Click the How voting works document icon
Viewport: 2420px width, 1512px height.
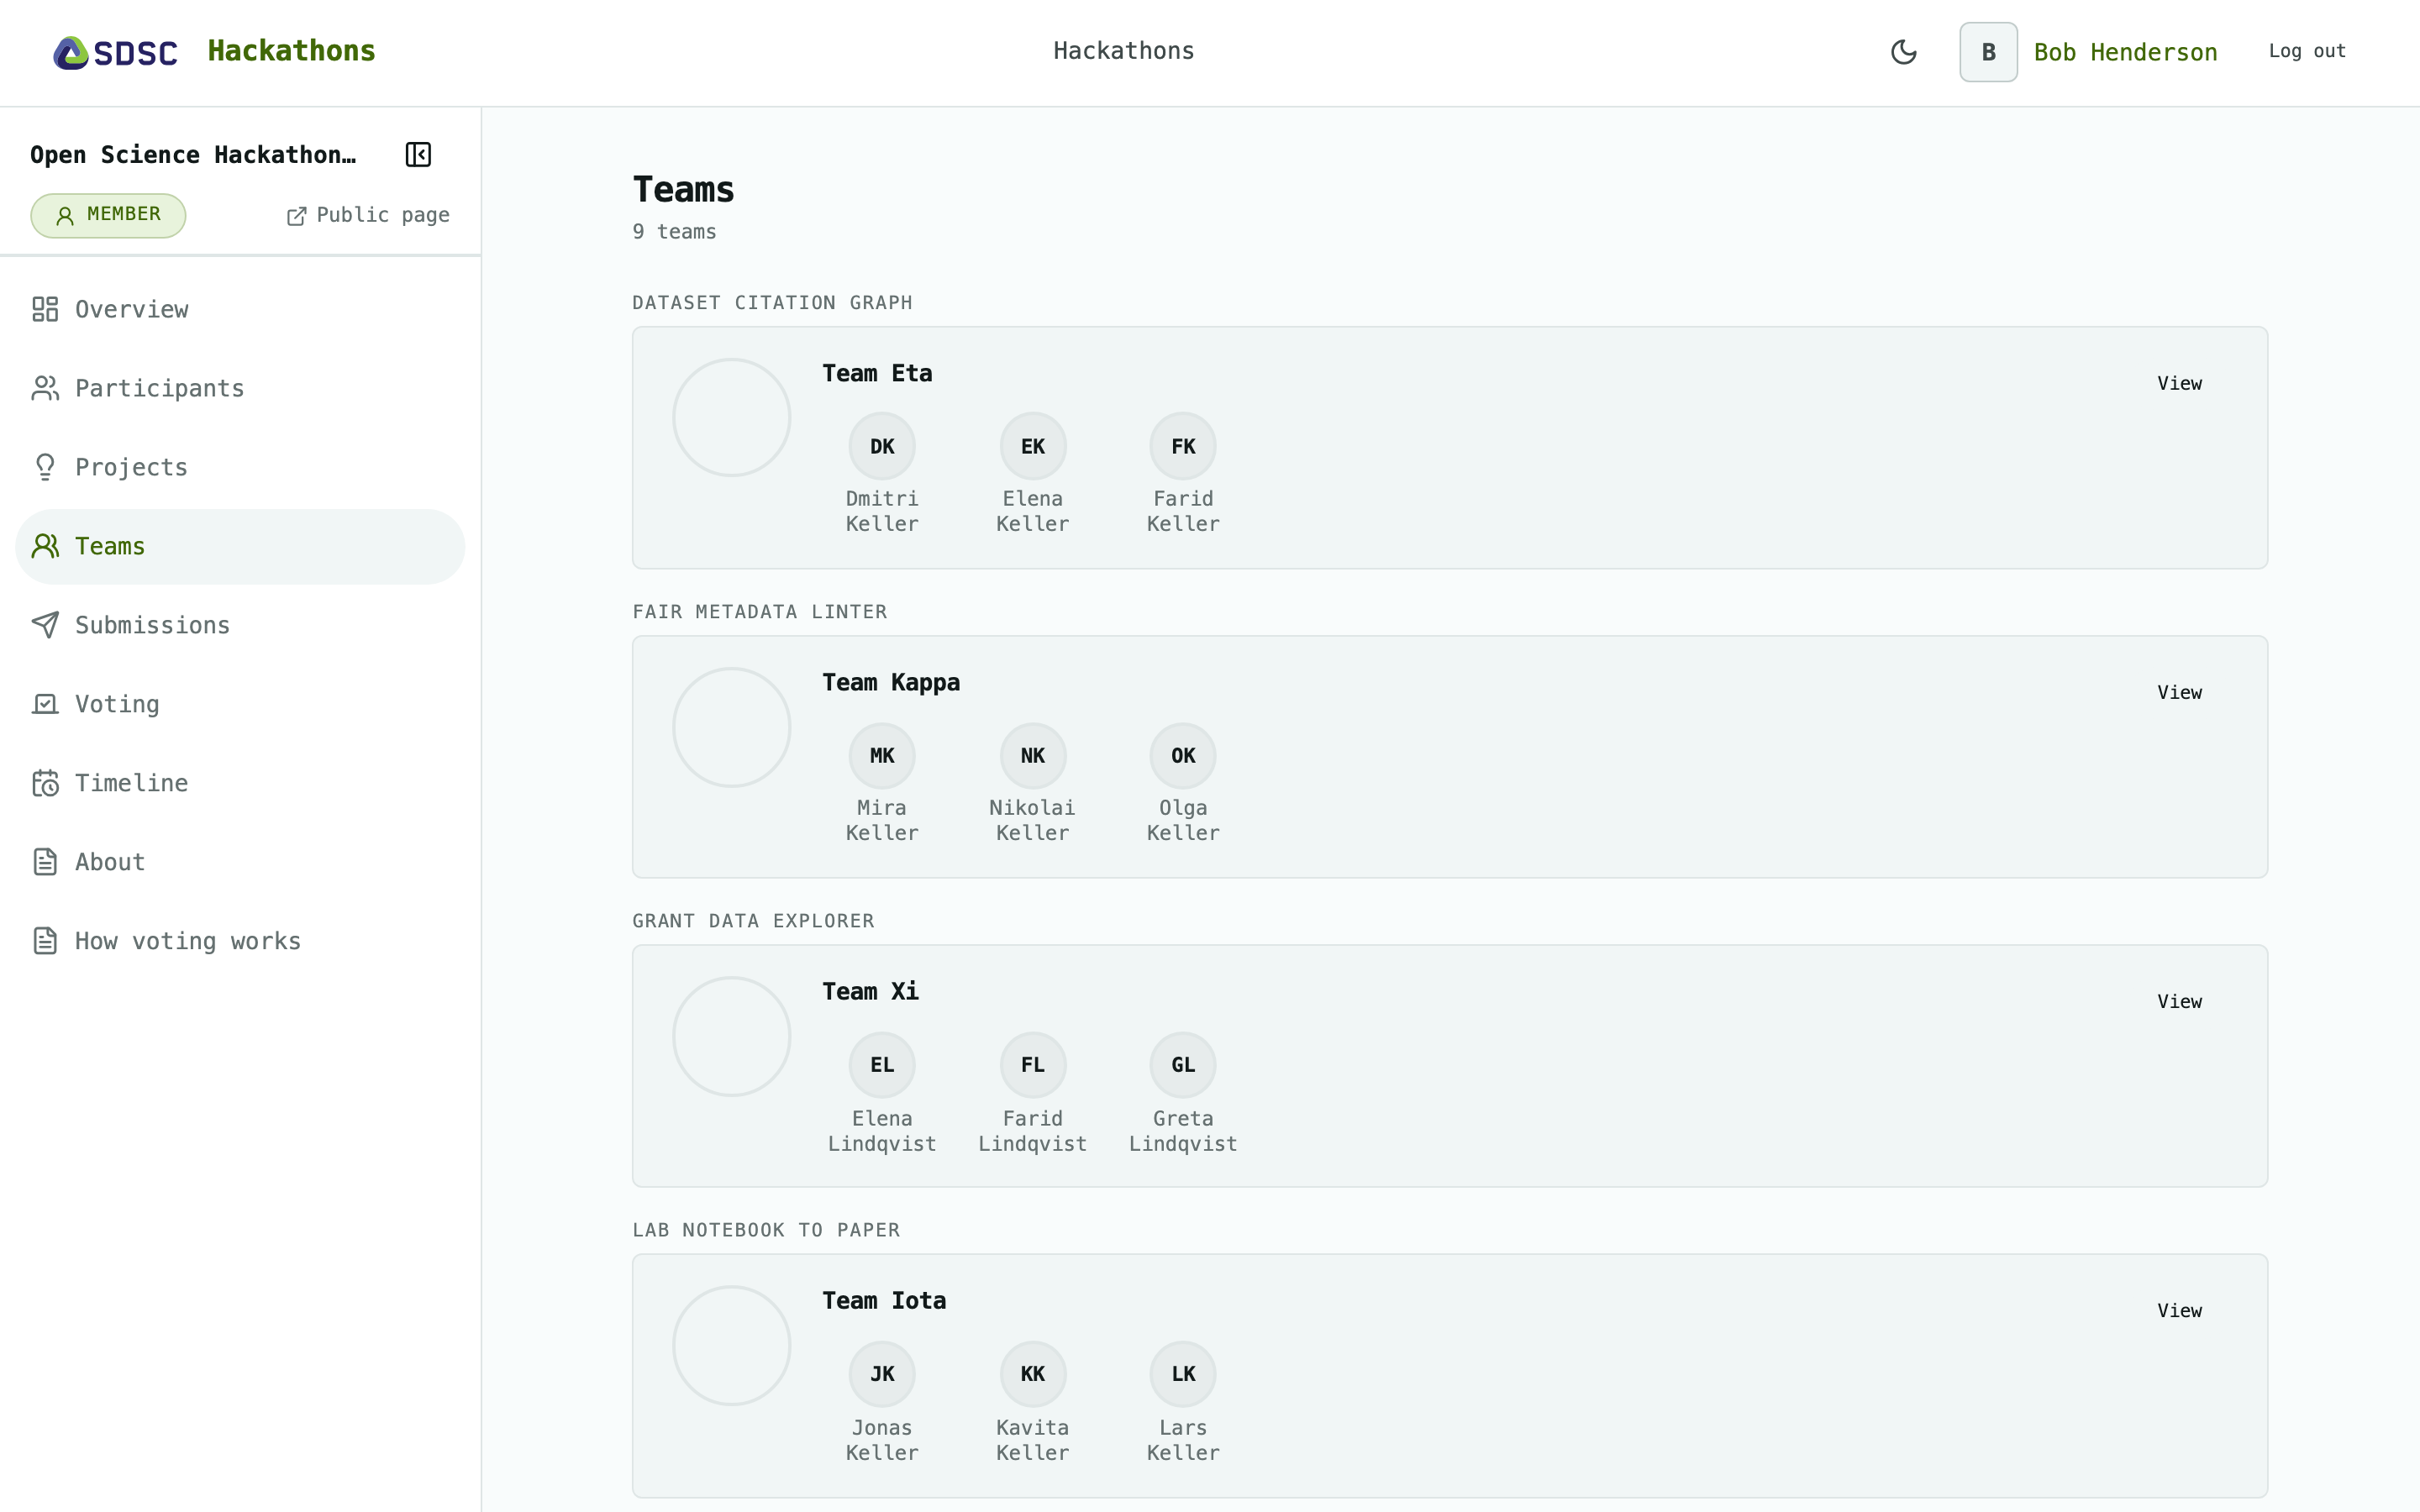[x=45, y=941]
